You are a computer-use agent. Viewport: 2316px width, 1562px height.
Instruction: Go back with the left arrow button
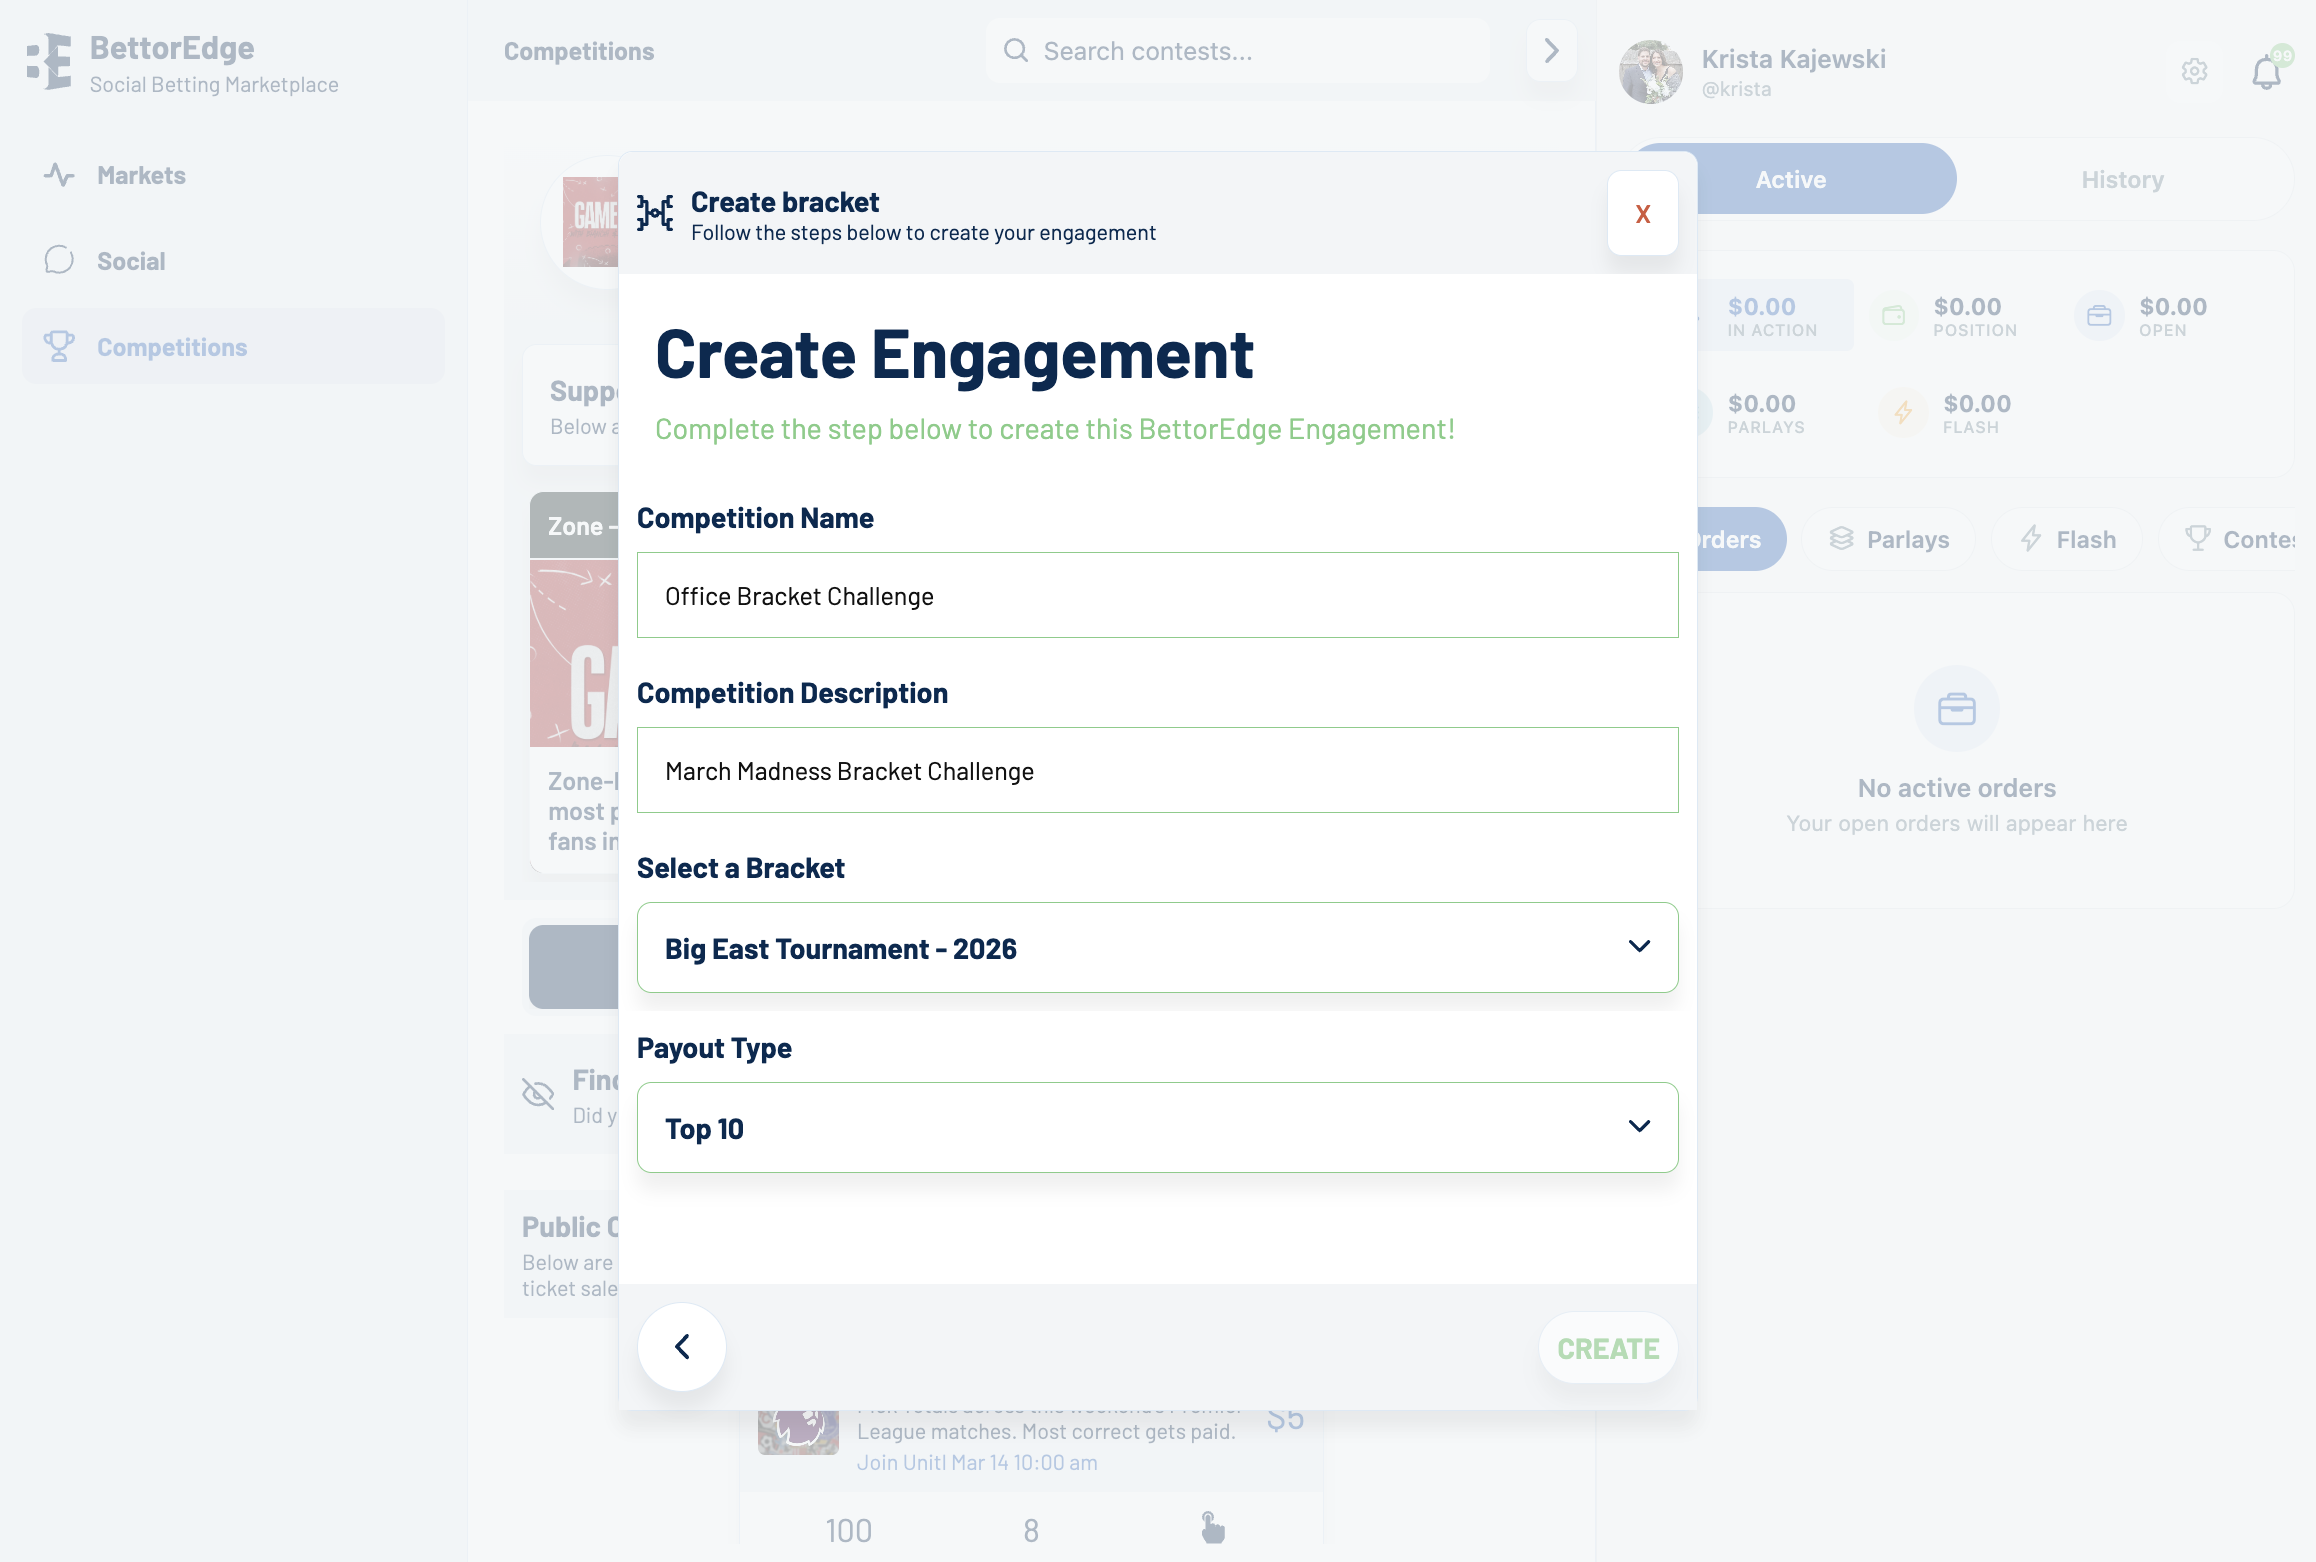[x=682, y=1347]
